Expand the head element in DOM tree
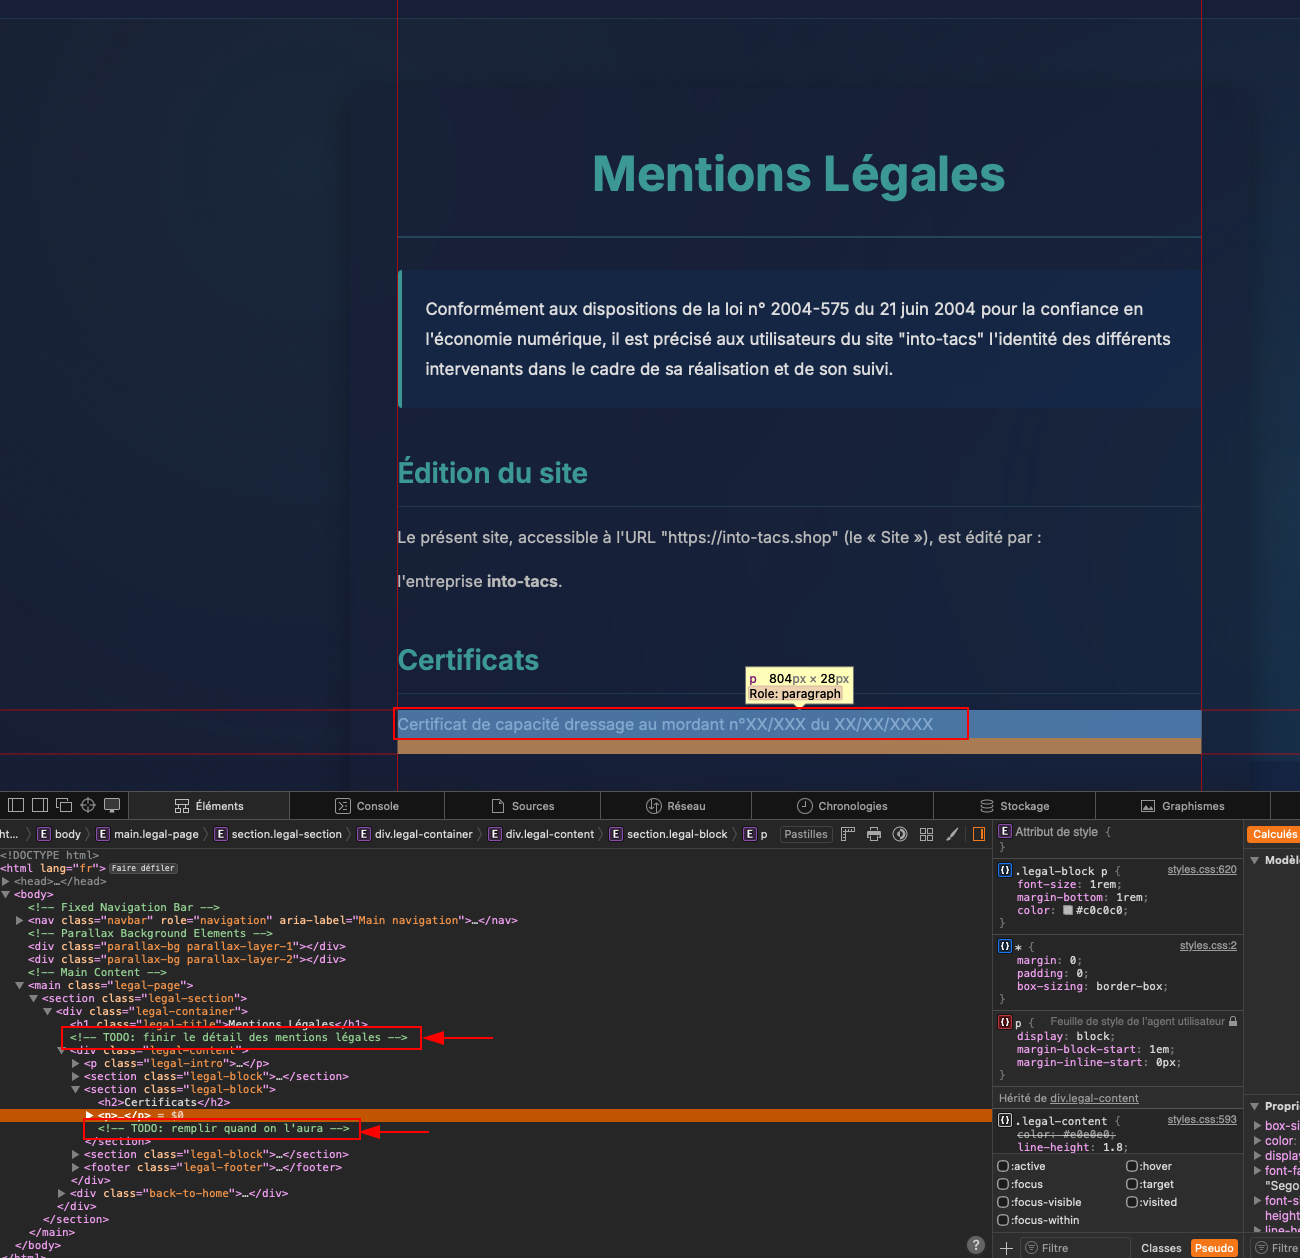The height and width of the screenshot is (1258, 1300). pyautogui.click(x=6, y=881)
